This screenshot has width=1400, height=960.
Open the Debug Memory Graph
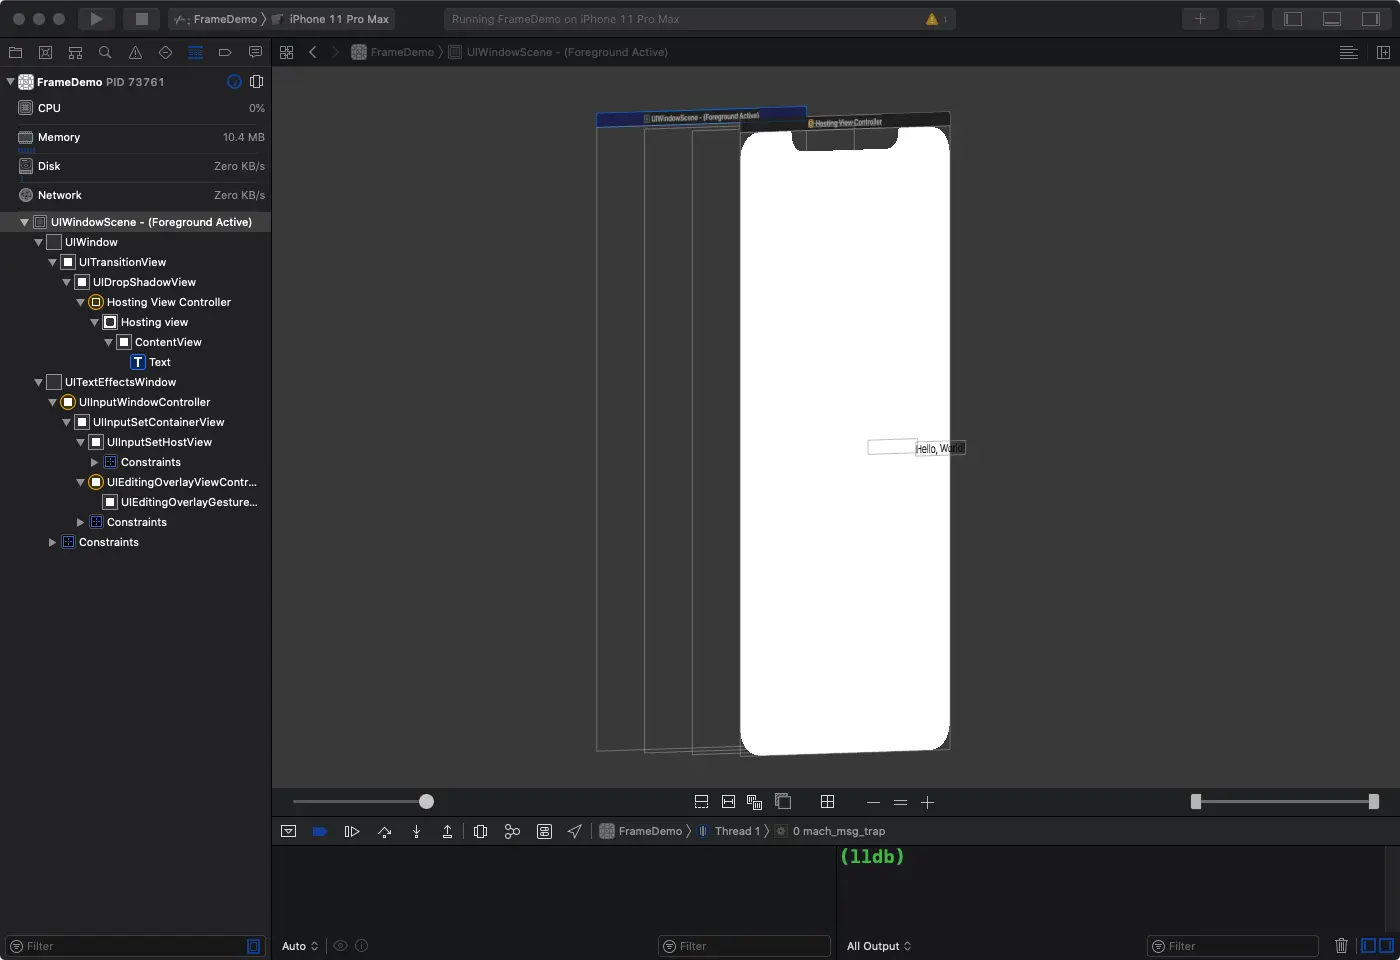512,831
